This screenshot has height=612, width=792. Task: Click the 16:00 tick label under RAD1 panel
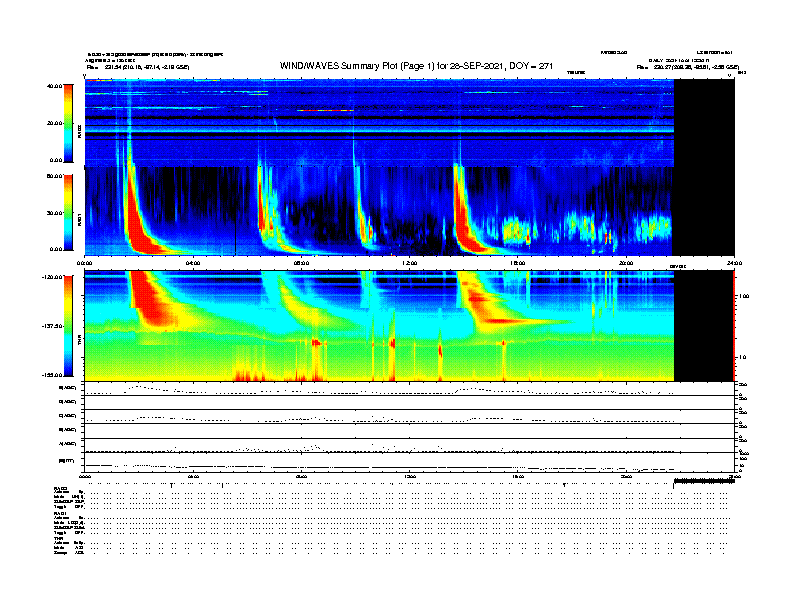point(518,263)
